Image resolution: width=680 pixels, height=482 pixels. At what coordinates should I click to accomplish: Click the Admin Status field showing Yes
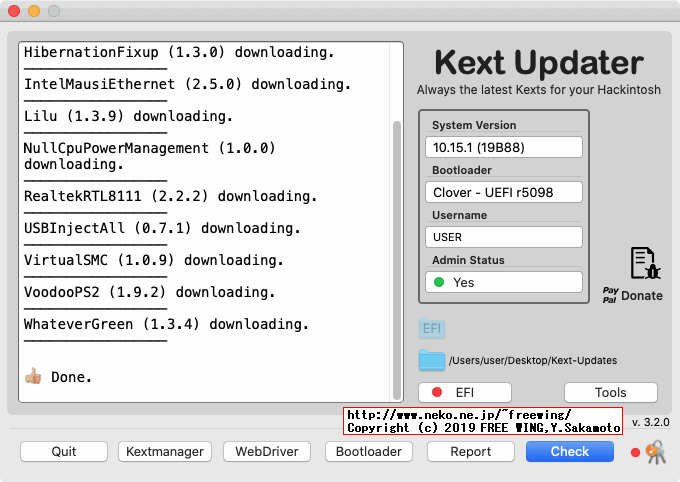[504, 282]
